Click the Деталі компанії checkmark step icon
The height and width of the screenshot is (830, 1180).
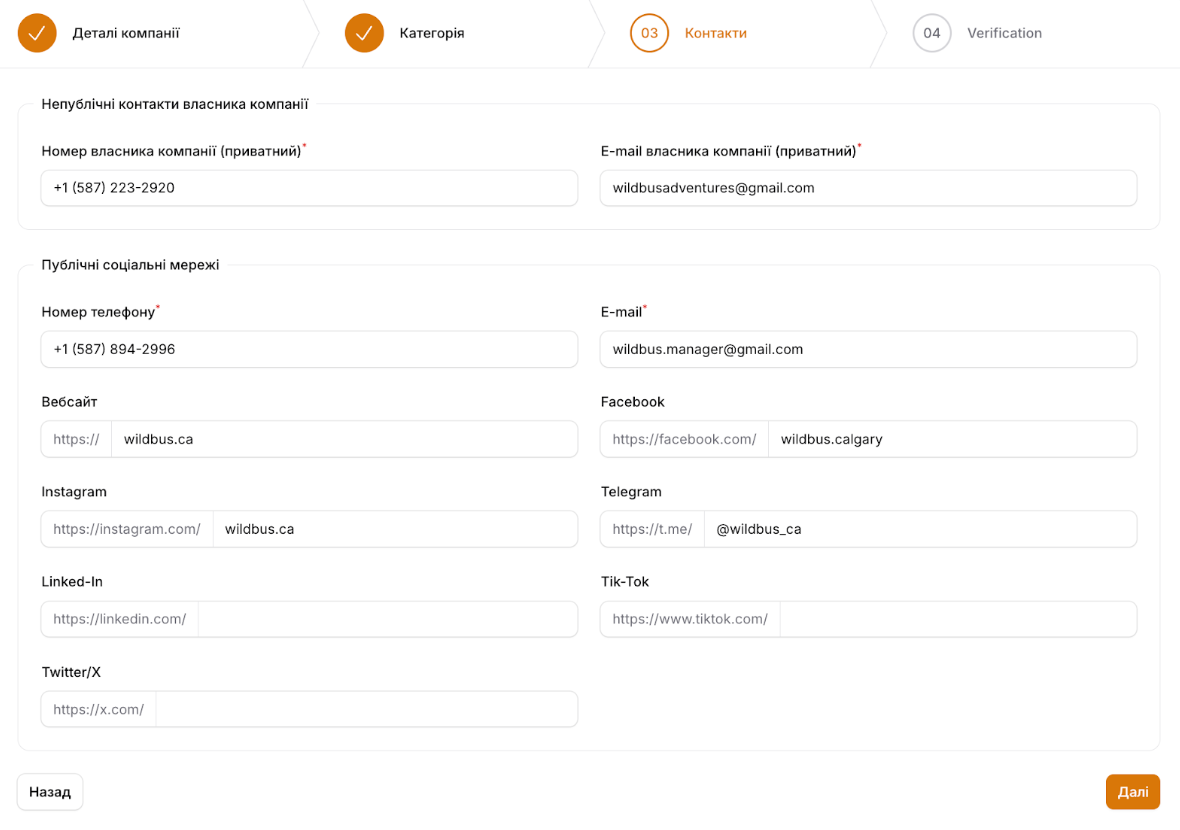37,33
